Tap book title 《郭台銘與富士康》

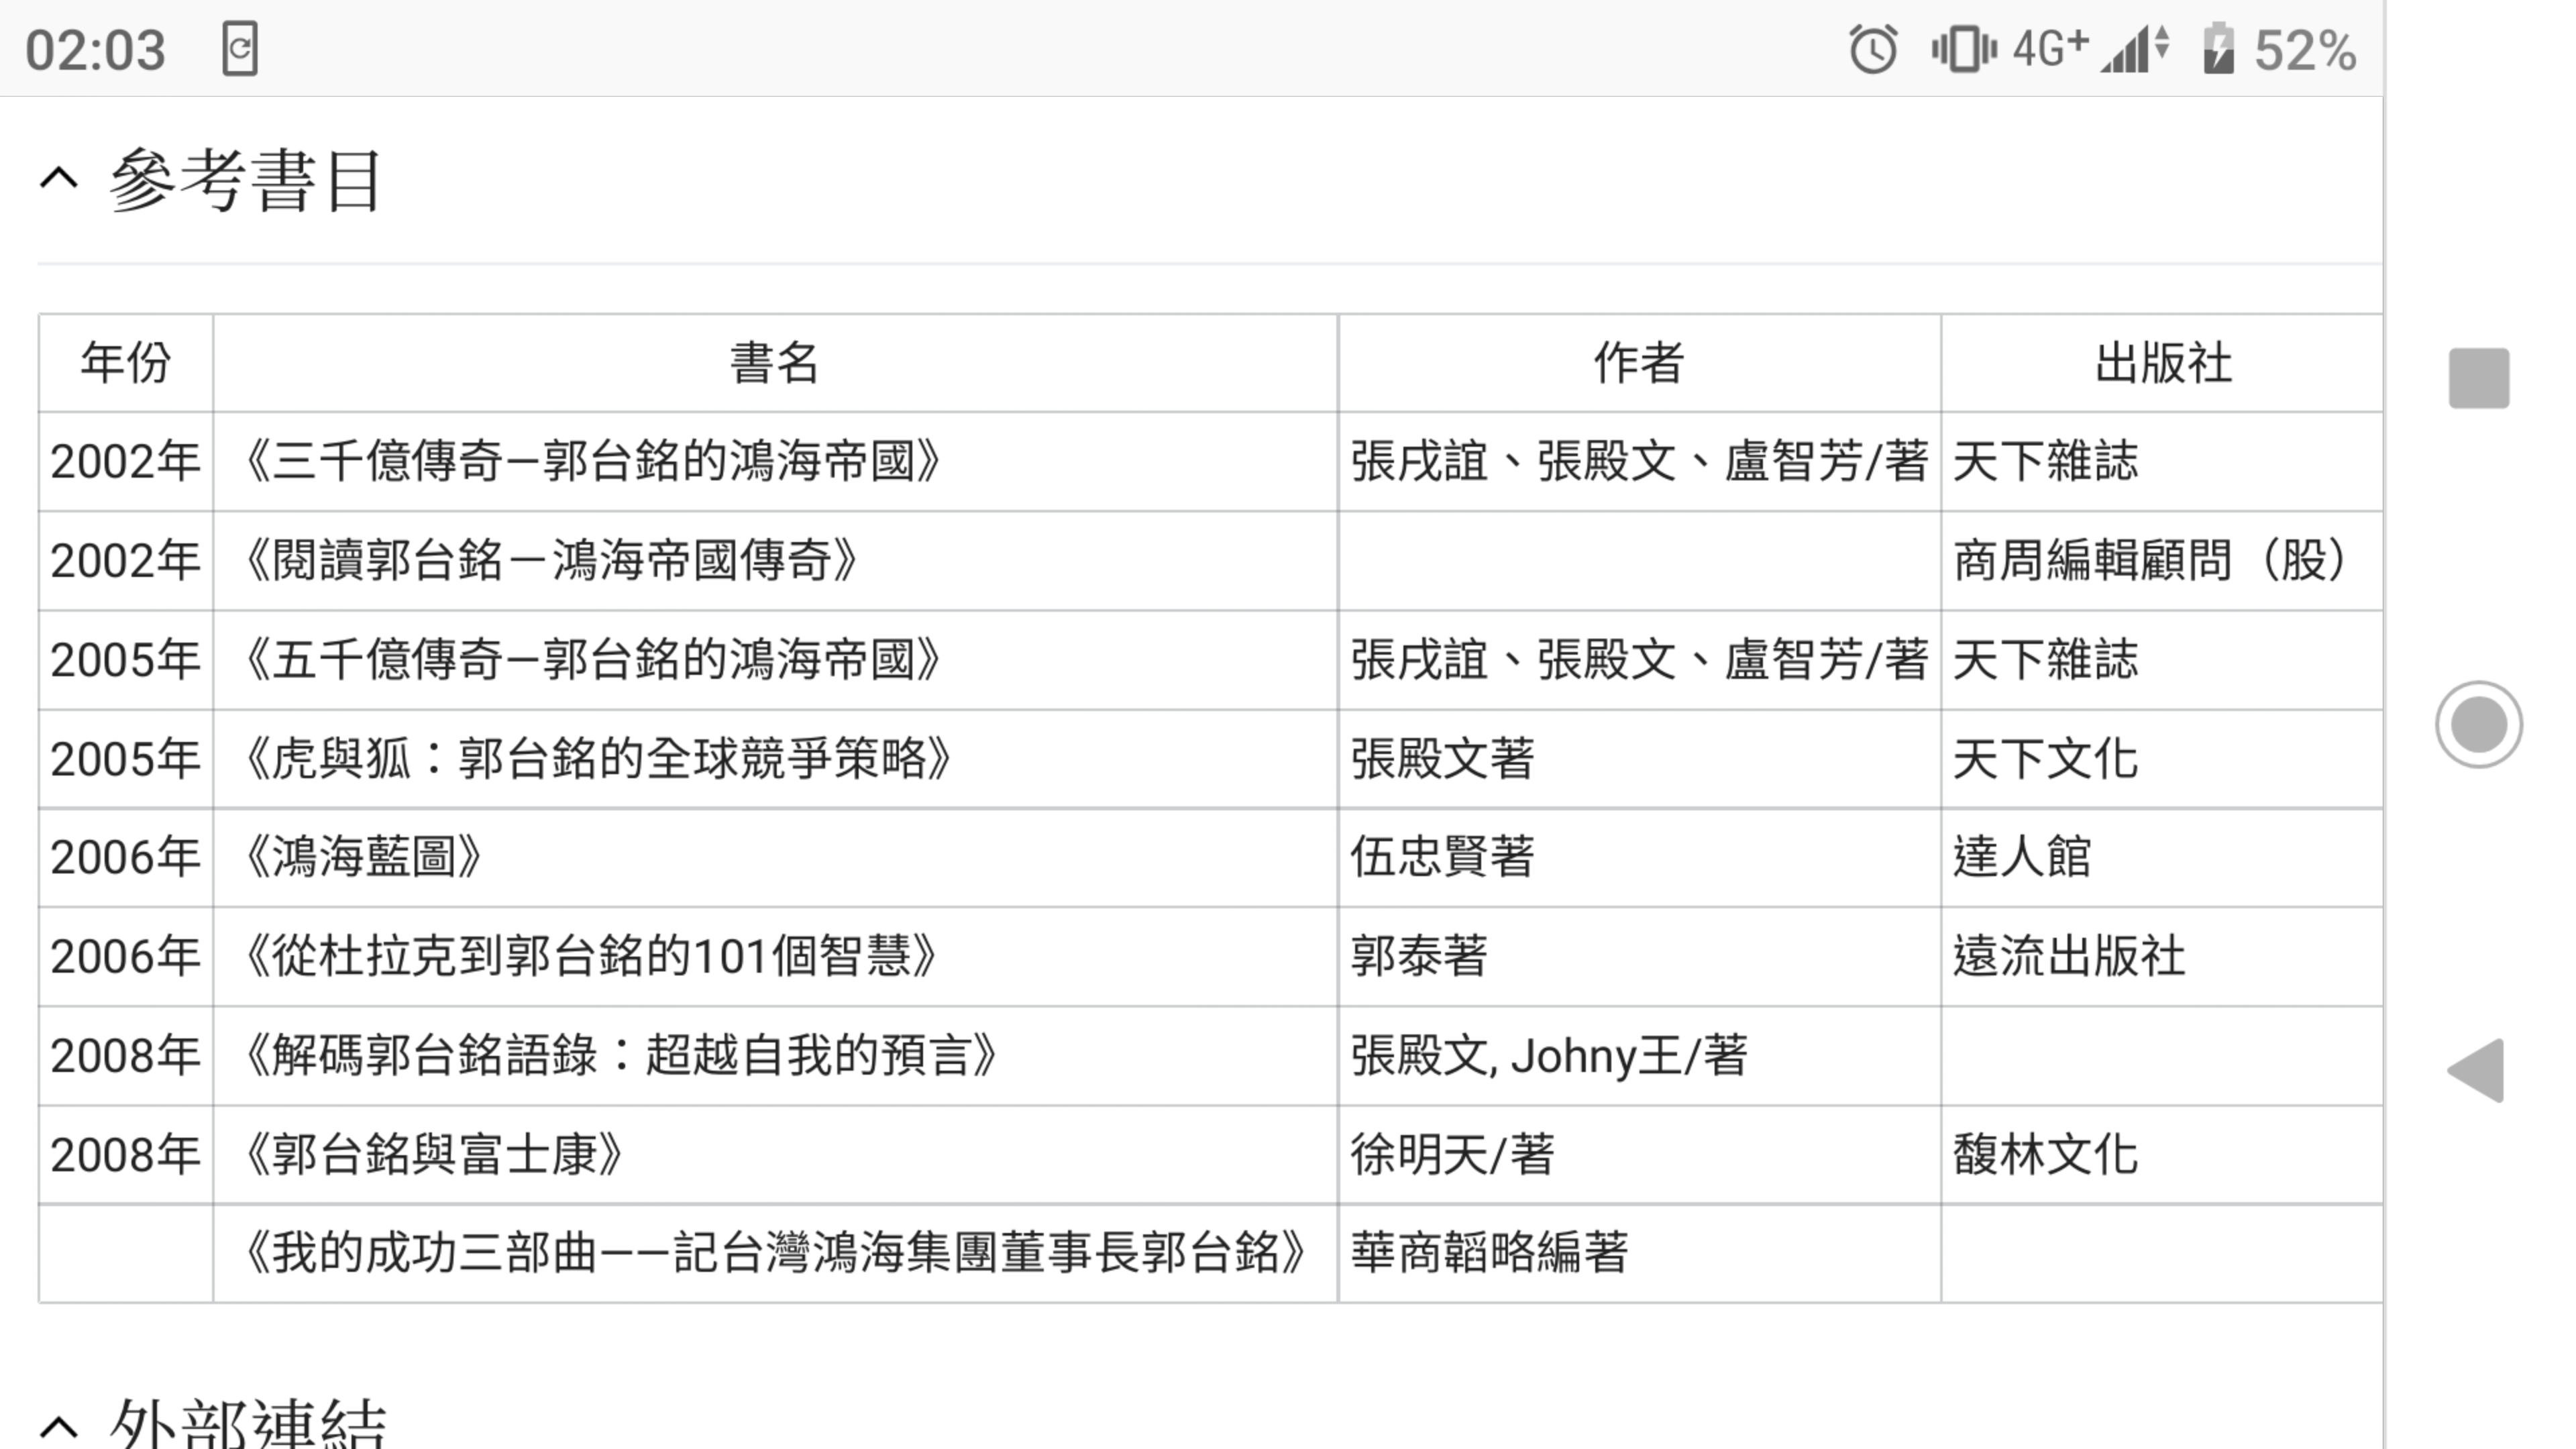[x=433, y=1155]
